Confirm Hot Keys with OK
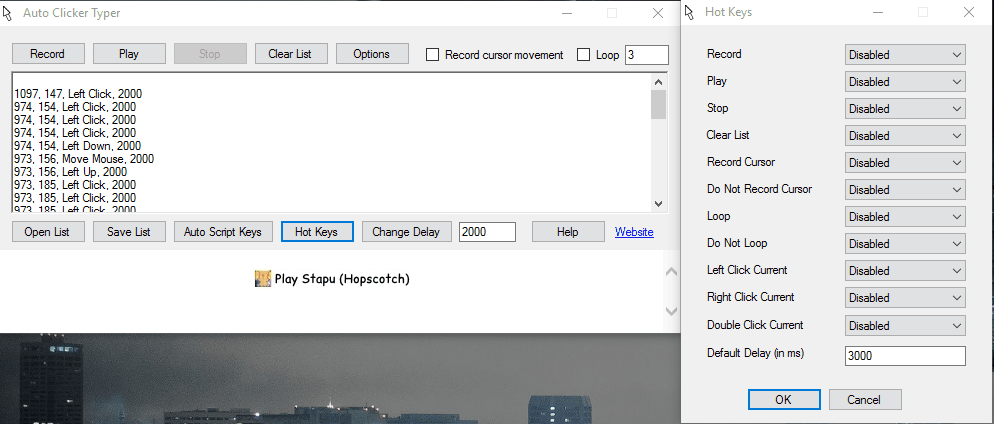Viewport: 994px width, 424px height. tap(784, 399)
